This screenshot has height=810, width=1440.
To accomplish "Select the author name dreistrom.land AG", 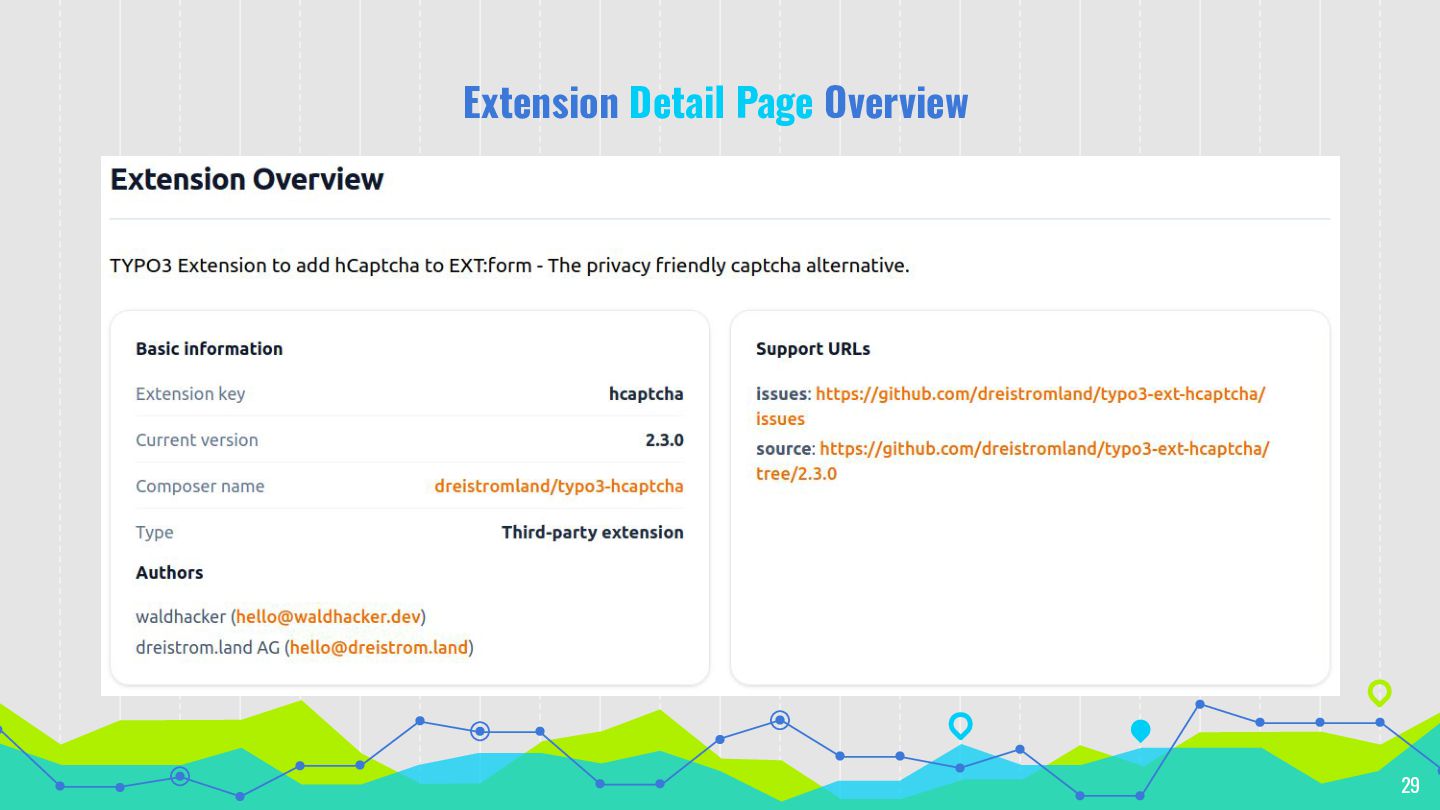I will pos(208,648).
